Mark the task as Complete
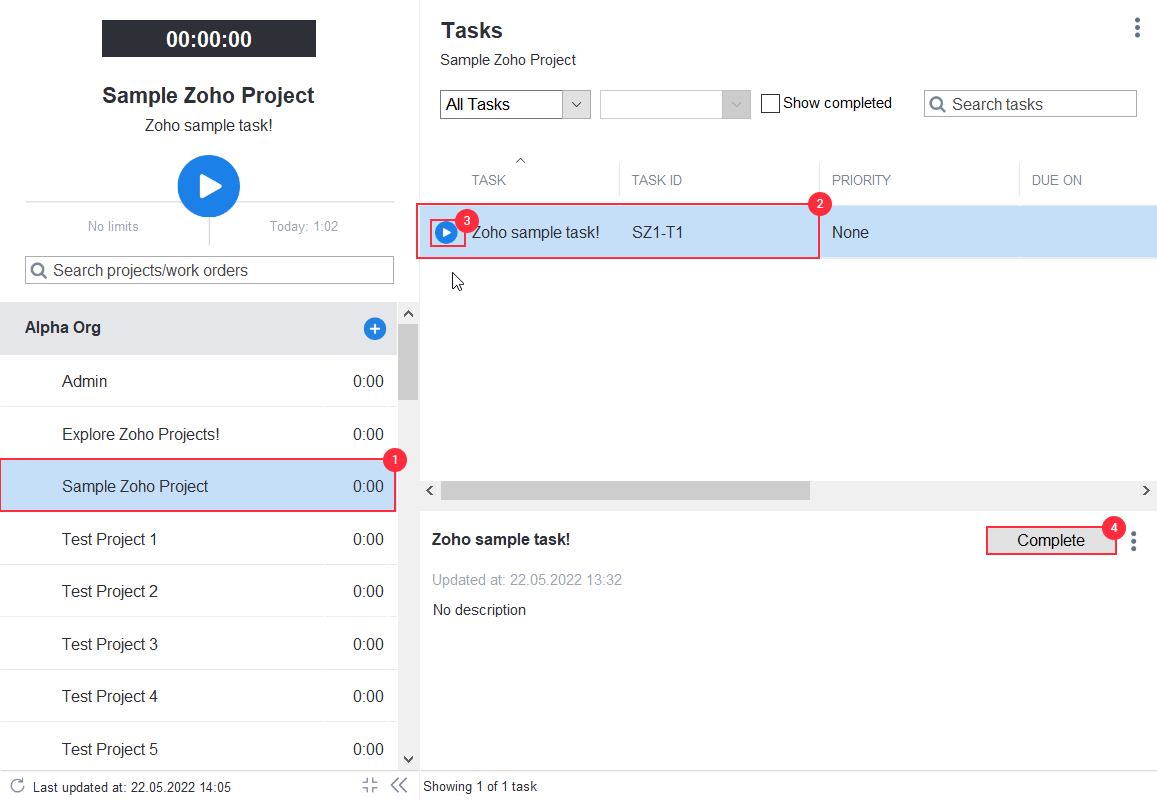This screenshot has width=1157, height=800. point(1051,540)
